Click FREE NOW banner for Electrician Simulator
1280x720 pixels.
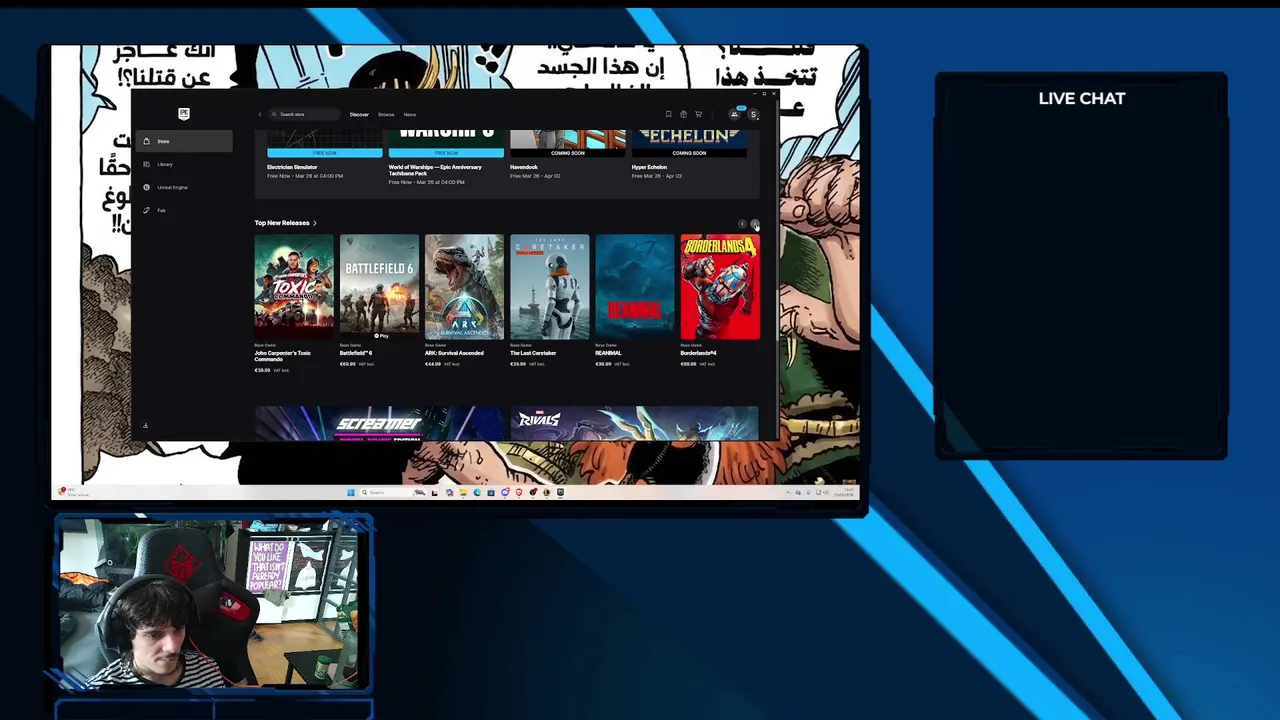click(x=325, y=153)
